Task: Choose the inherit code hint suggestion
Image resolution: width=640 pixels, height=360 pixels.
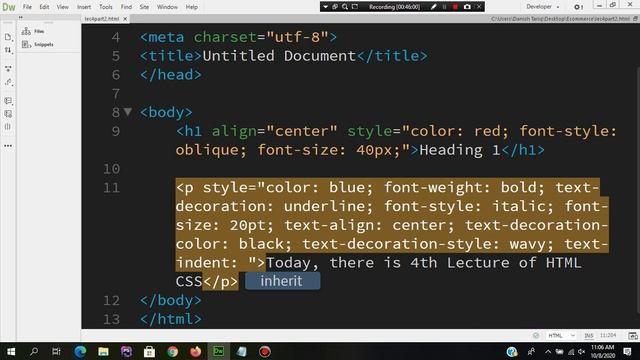Action: click(x=282, y=281)
